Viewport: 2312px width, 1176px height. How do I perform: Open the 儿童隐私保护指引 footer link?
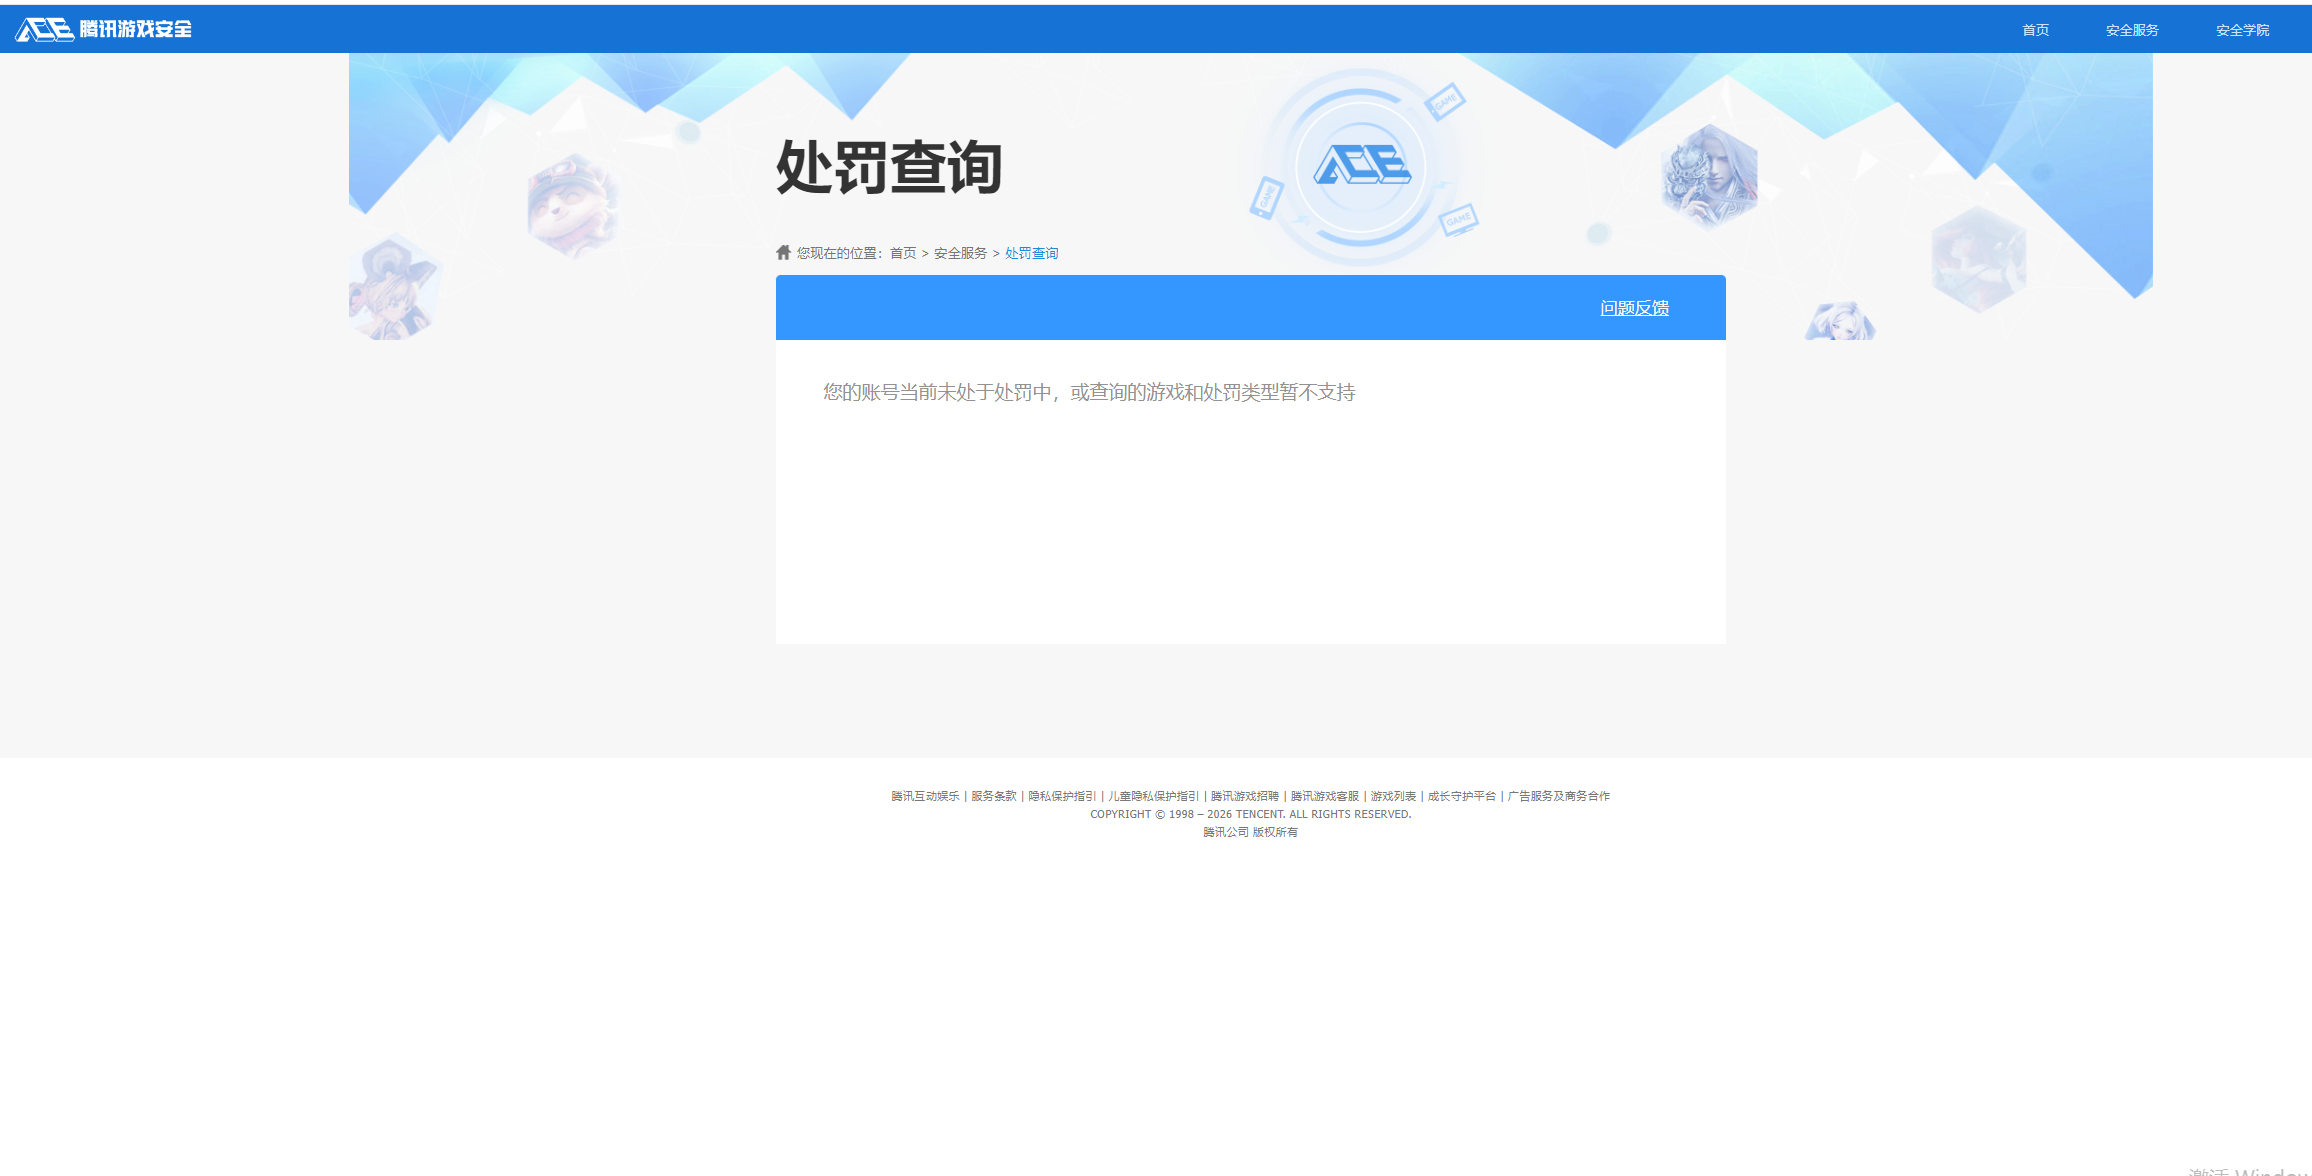[1153, 795]
